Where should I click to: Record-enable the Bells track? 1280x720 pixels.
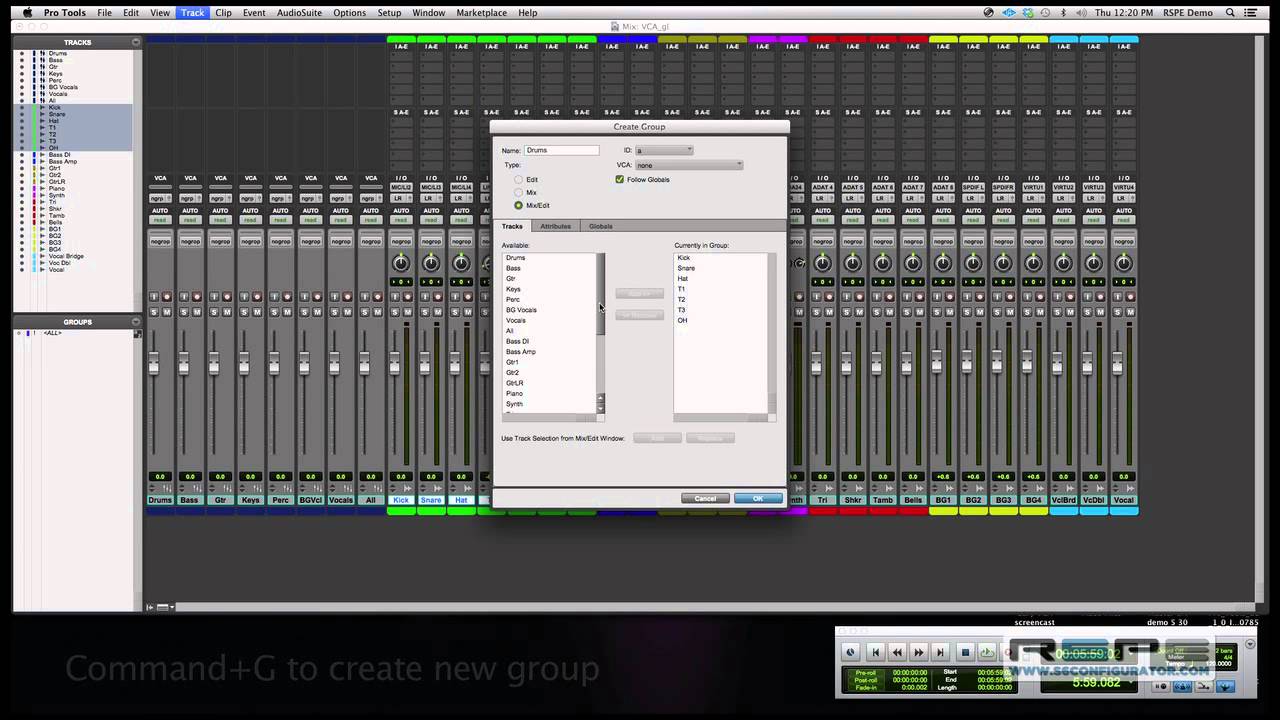pyautogui.click(x=920, y=297)
